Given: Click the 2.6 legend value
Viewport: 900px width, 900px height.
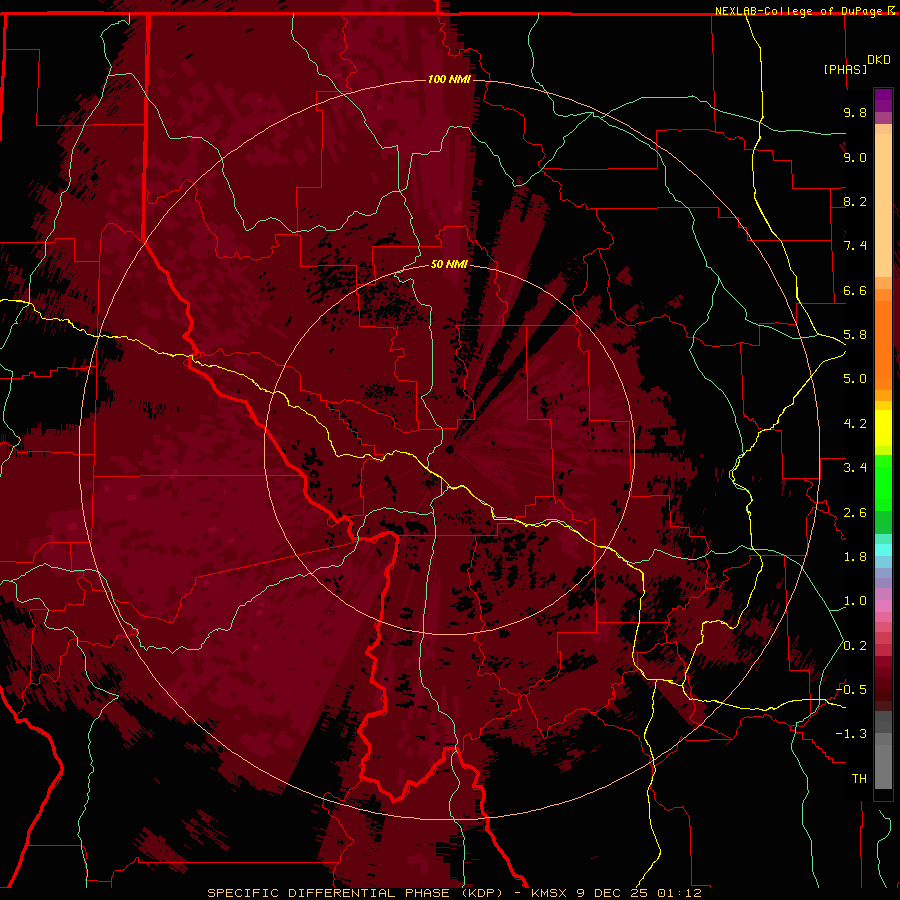Looking at the screenshot, I should pyautogui.click(x=855, y=513).
